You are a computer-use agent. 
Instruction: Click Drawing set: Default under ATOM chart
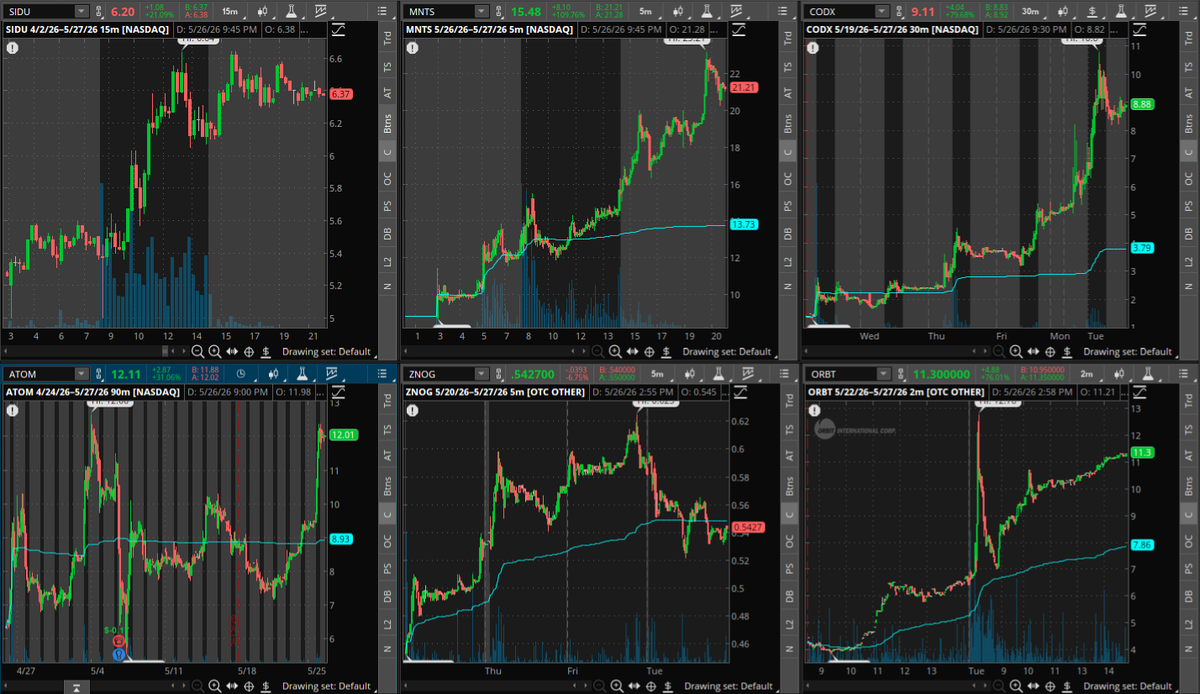(326, 686)
